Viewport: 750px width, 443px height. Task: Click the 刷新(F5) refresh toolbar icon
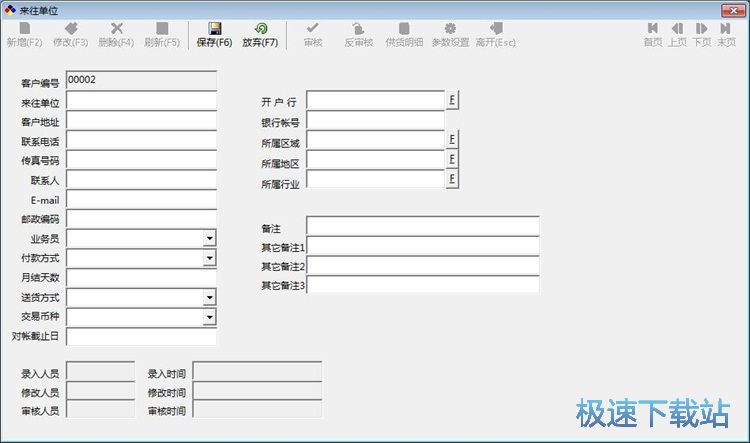162,28
